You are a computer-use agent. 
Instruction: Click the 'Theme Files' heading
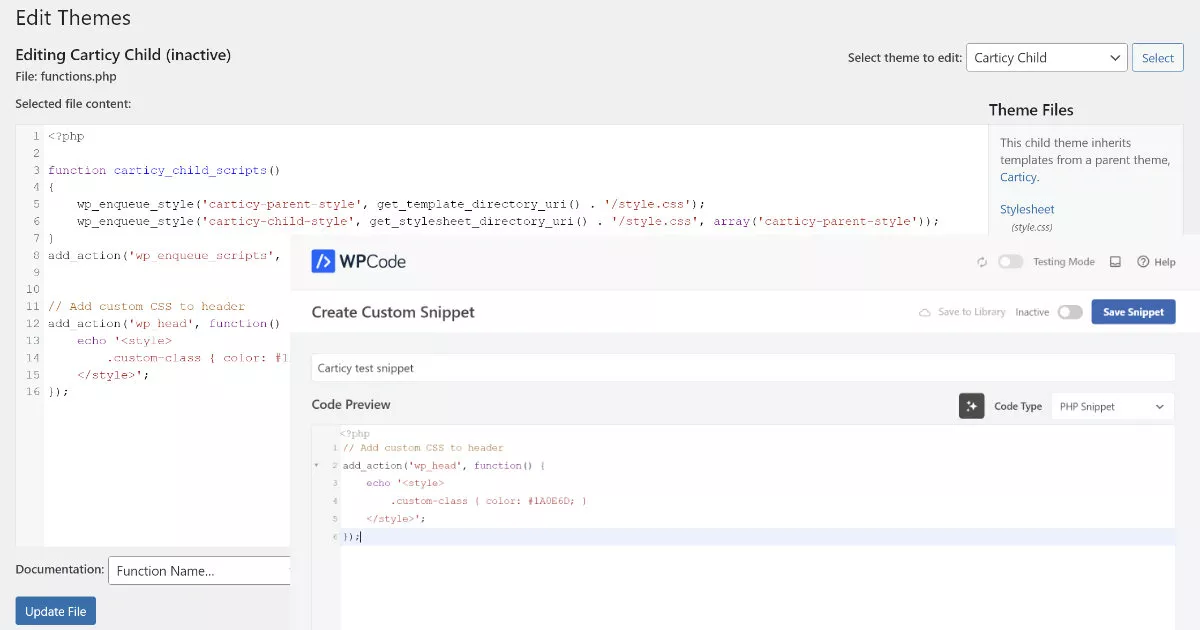1031,110
